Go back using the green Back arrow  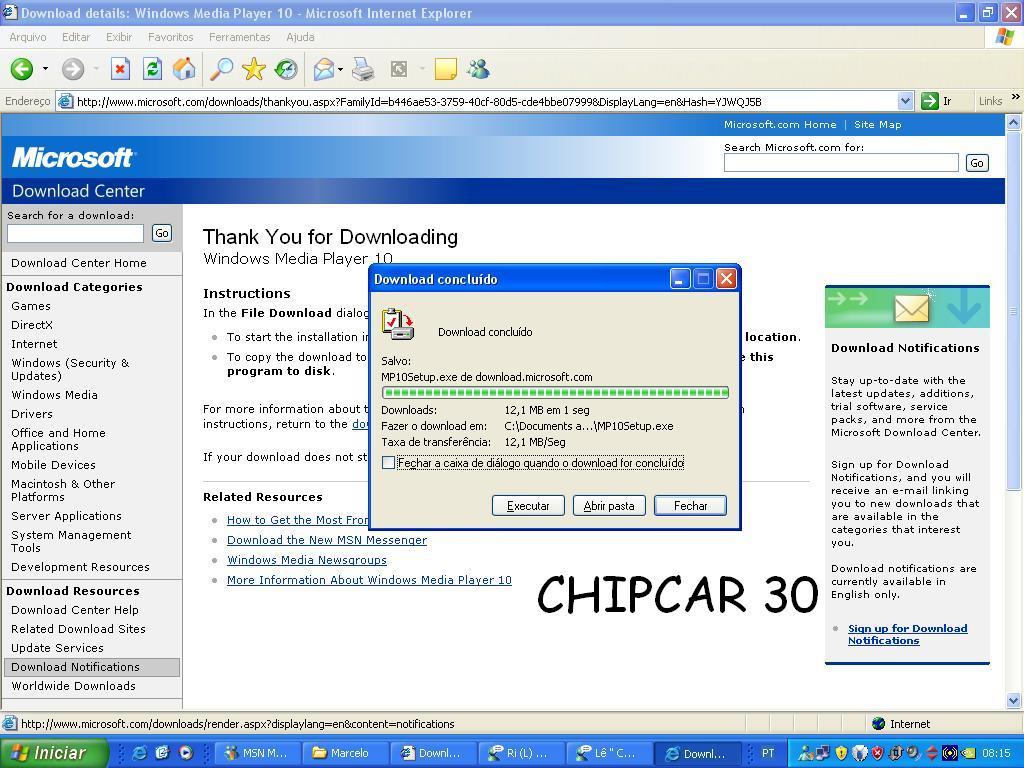(22, 69)
